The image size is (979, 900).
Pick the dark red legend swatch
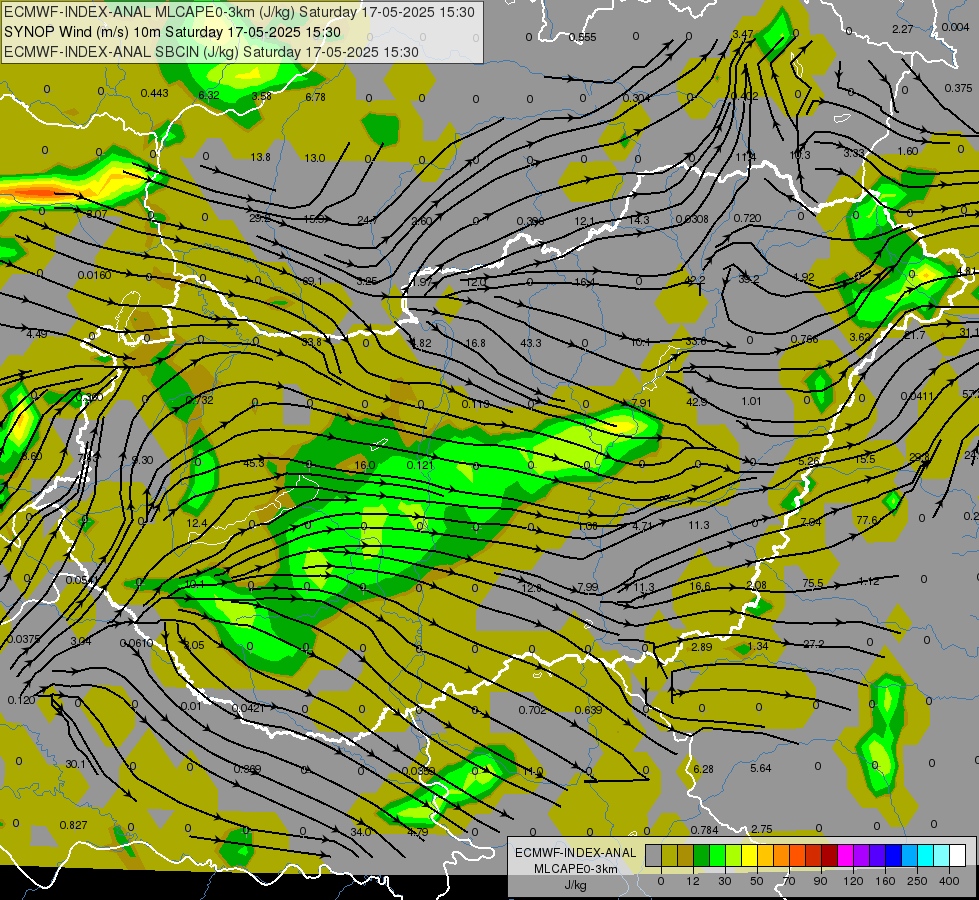(x=829, y=856)
